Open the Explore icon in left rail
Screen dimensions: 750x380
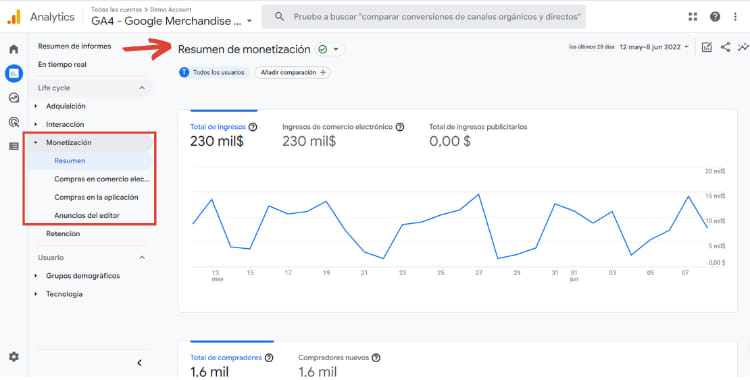click(14, 98)
